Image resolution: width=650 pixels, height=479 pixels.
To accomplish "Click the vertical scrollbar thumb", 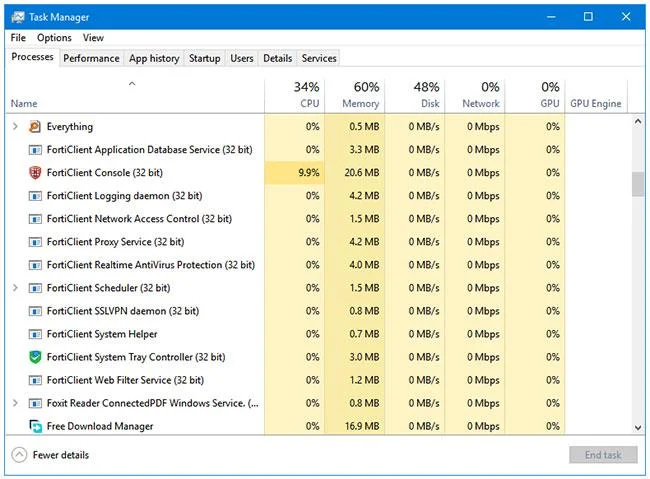I will tap(638, 184).
